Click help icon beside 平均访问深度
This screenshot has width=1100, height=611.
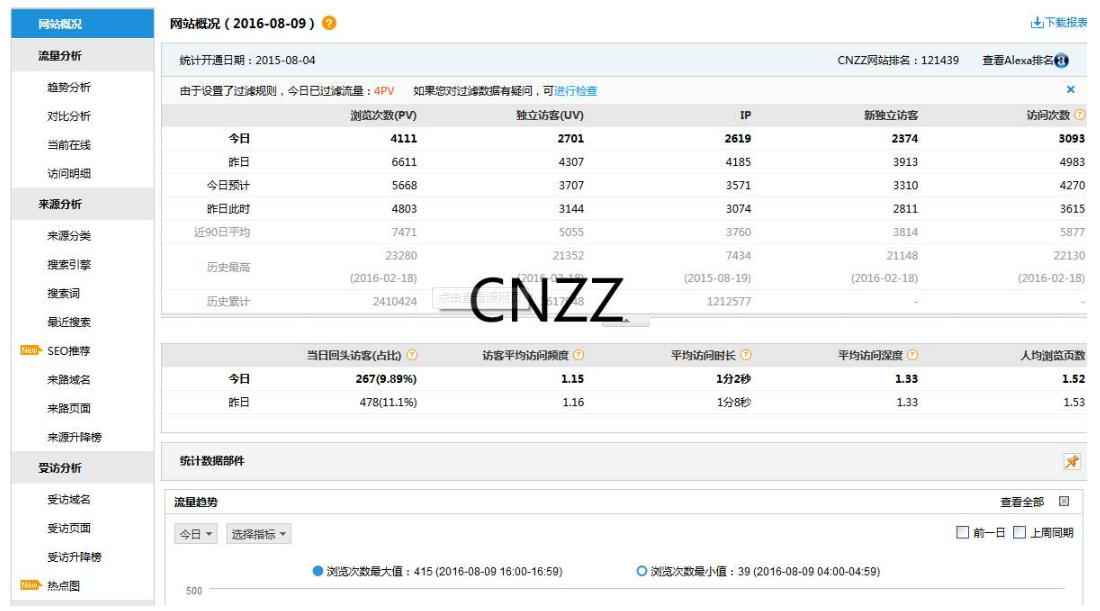click(x=912, y=355)
